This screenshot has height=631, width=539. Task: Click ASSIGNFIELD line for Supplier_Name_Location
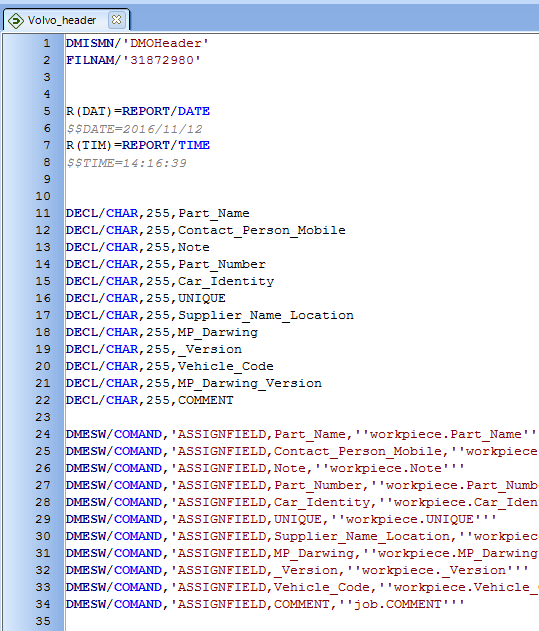[x=302, y=536]
